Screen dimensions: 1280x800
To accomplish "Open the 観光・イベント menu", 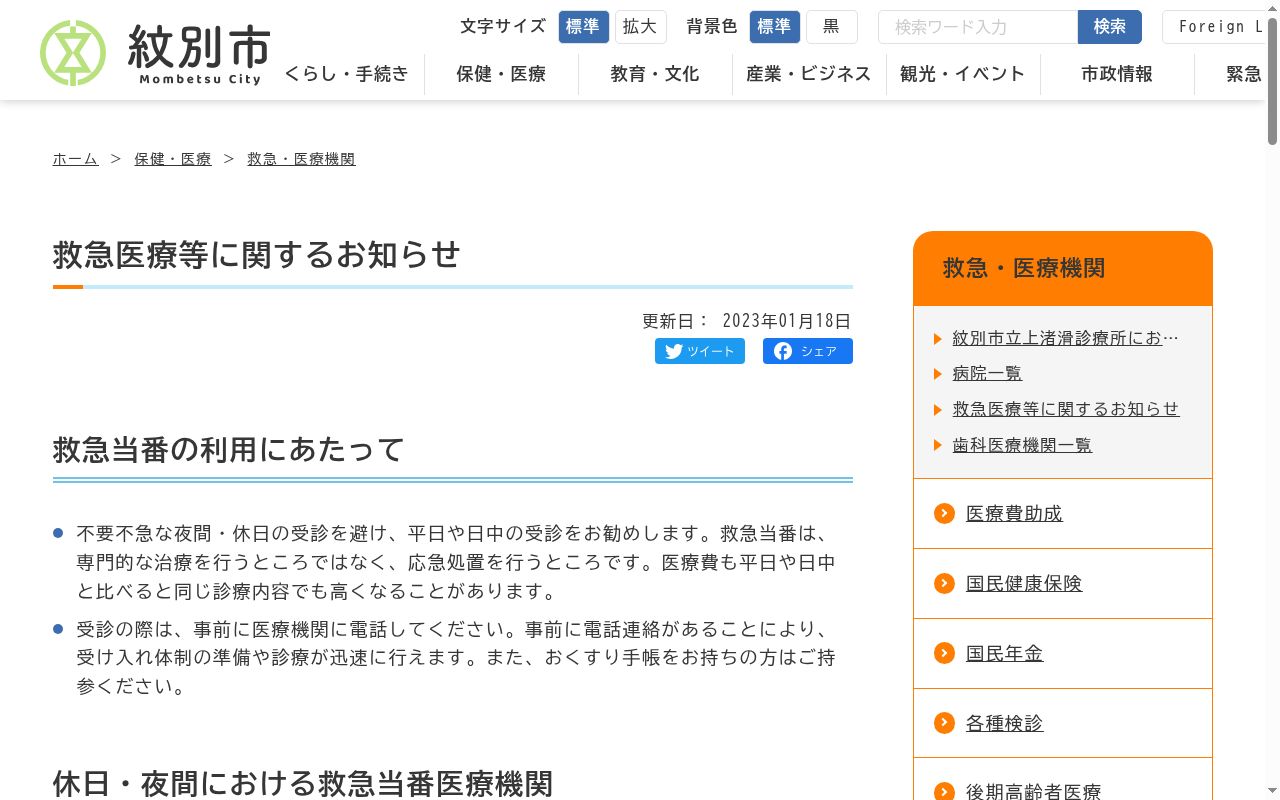I will pyautogui.click(x=963, y=74).
